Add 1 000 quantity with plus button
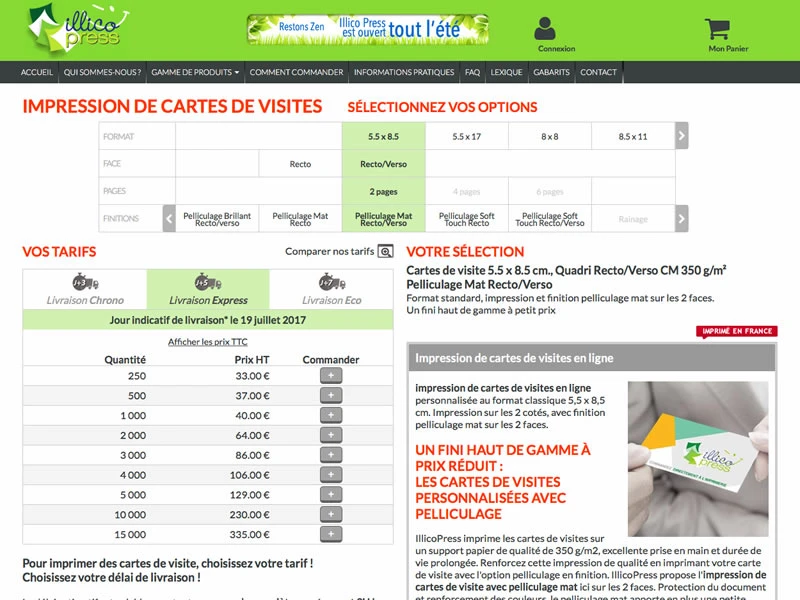Screen dimensions: 800x600 coord(331,415)
